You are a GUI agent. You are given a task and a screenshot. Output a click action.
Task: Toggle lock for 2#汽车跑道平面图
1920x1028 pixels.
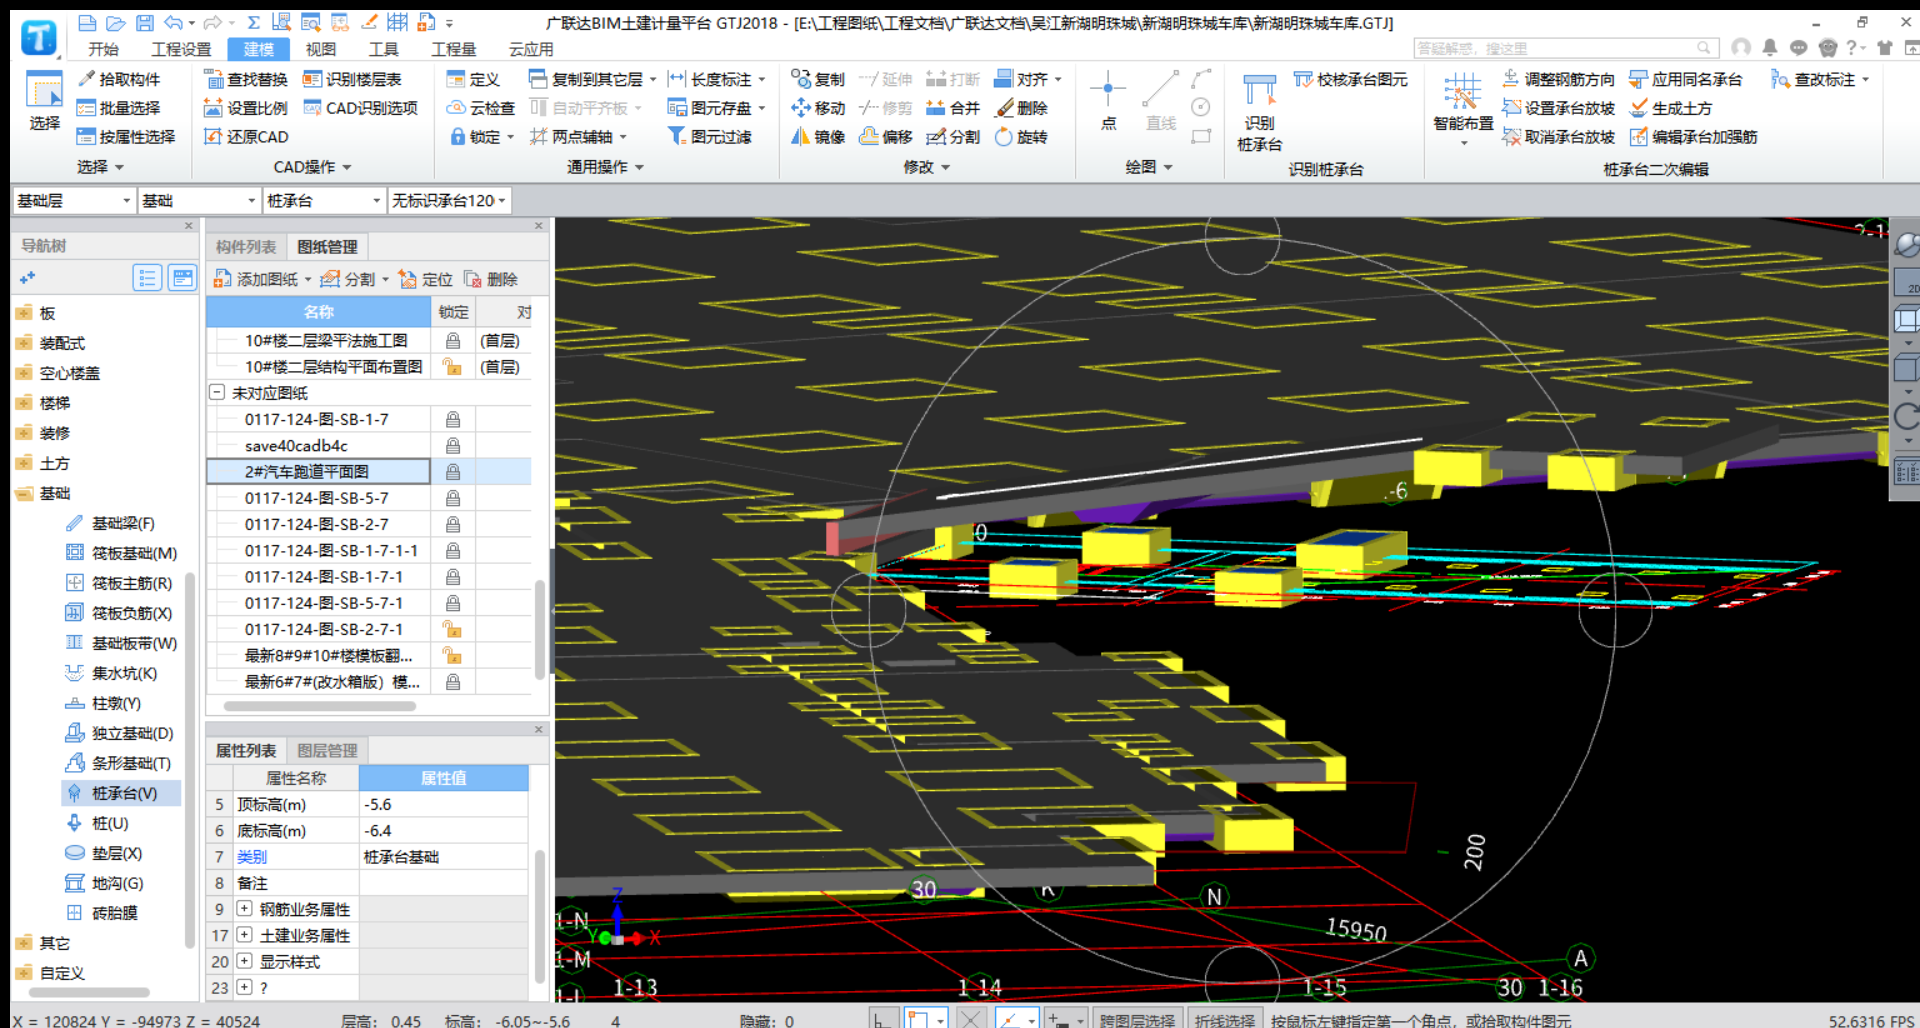(x=453, y=471)
